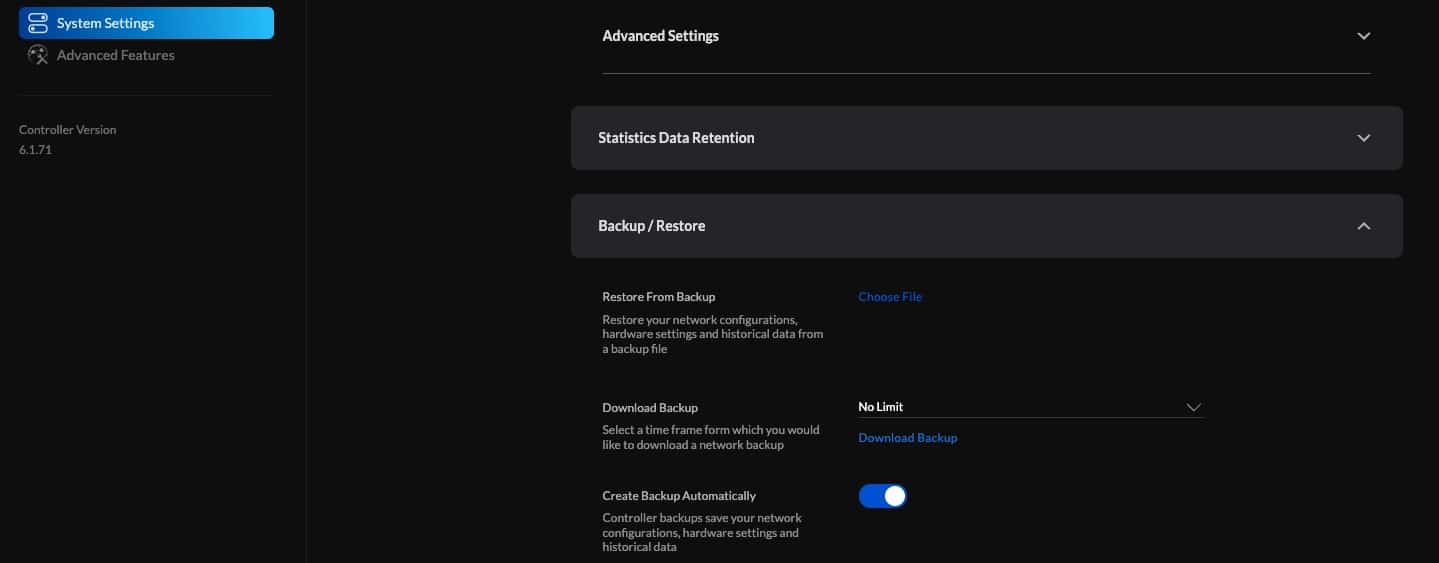Click the version number 6.1.71
Image resolution: width=1439 pixels, height=563 pixels.
35,150
